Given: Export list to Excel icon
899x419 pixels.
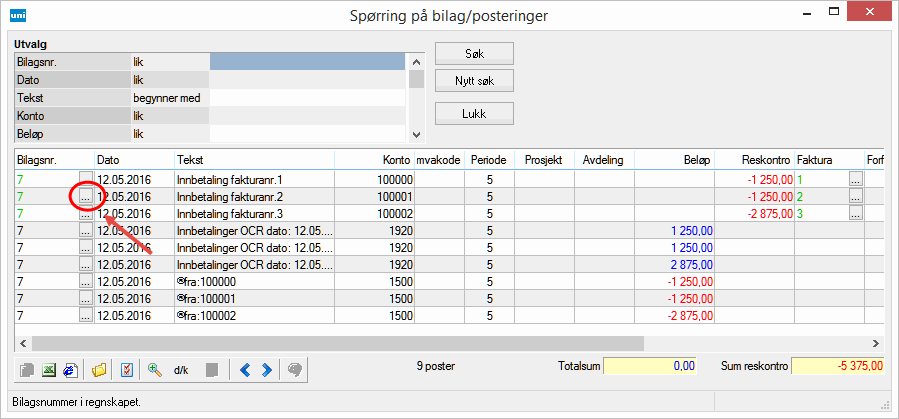Looking at the screenshot, I should click(47, 369).
